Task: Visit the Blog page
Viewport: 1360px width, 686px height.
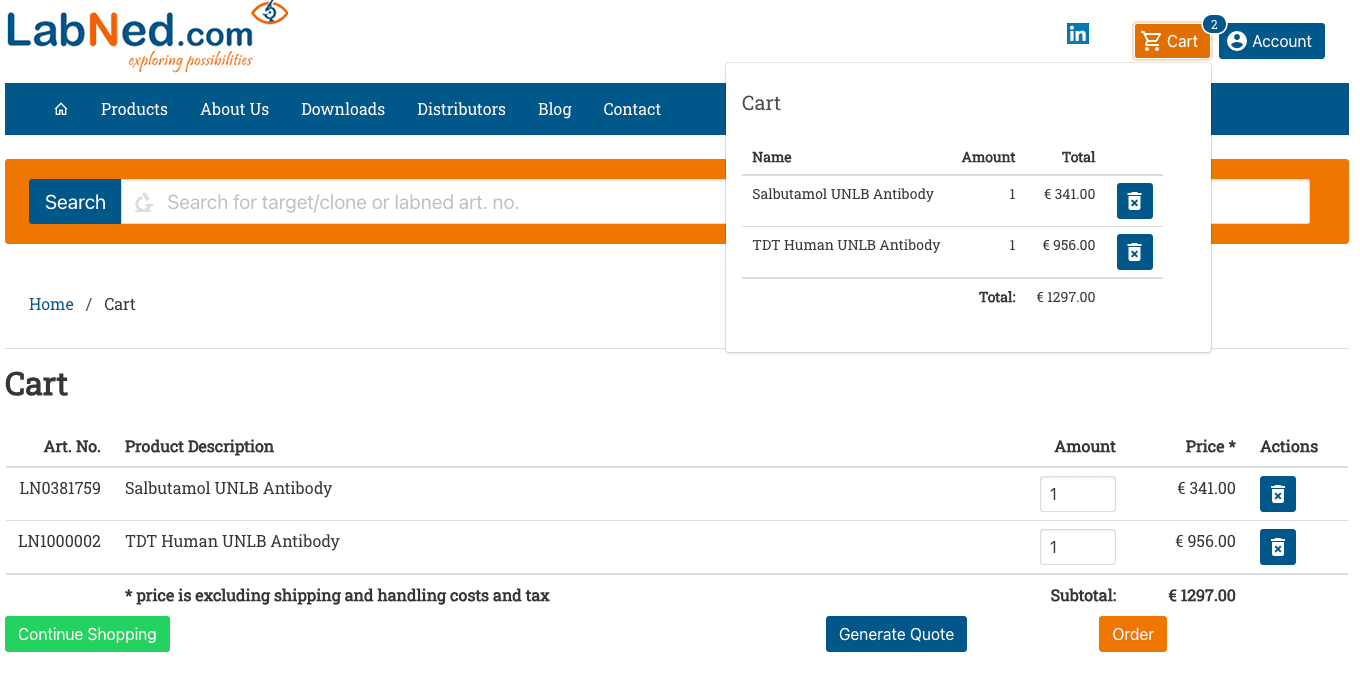Action: 554,109
